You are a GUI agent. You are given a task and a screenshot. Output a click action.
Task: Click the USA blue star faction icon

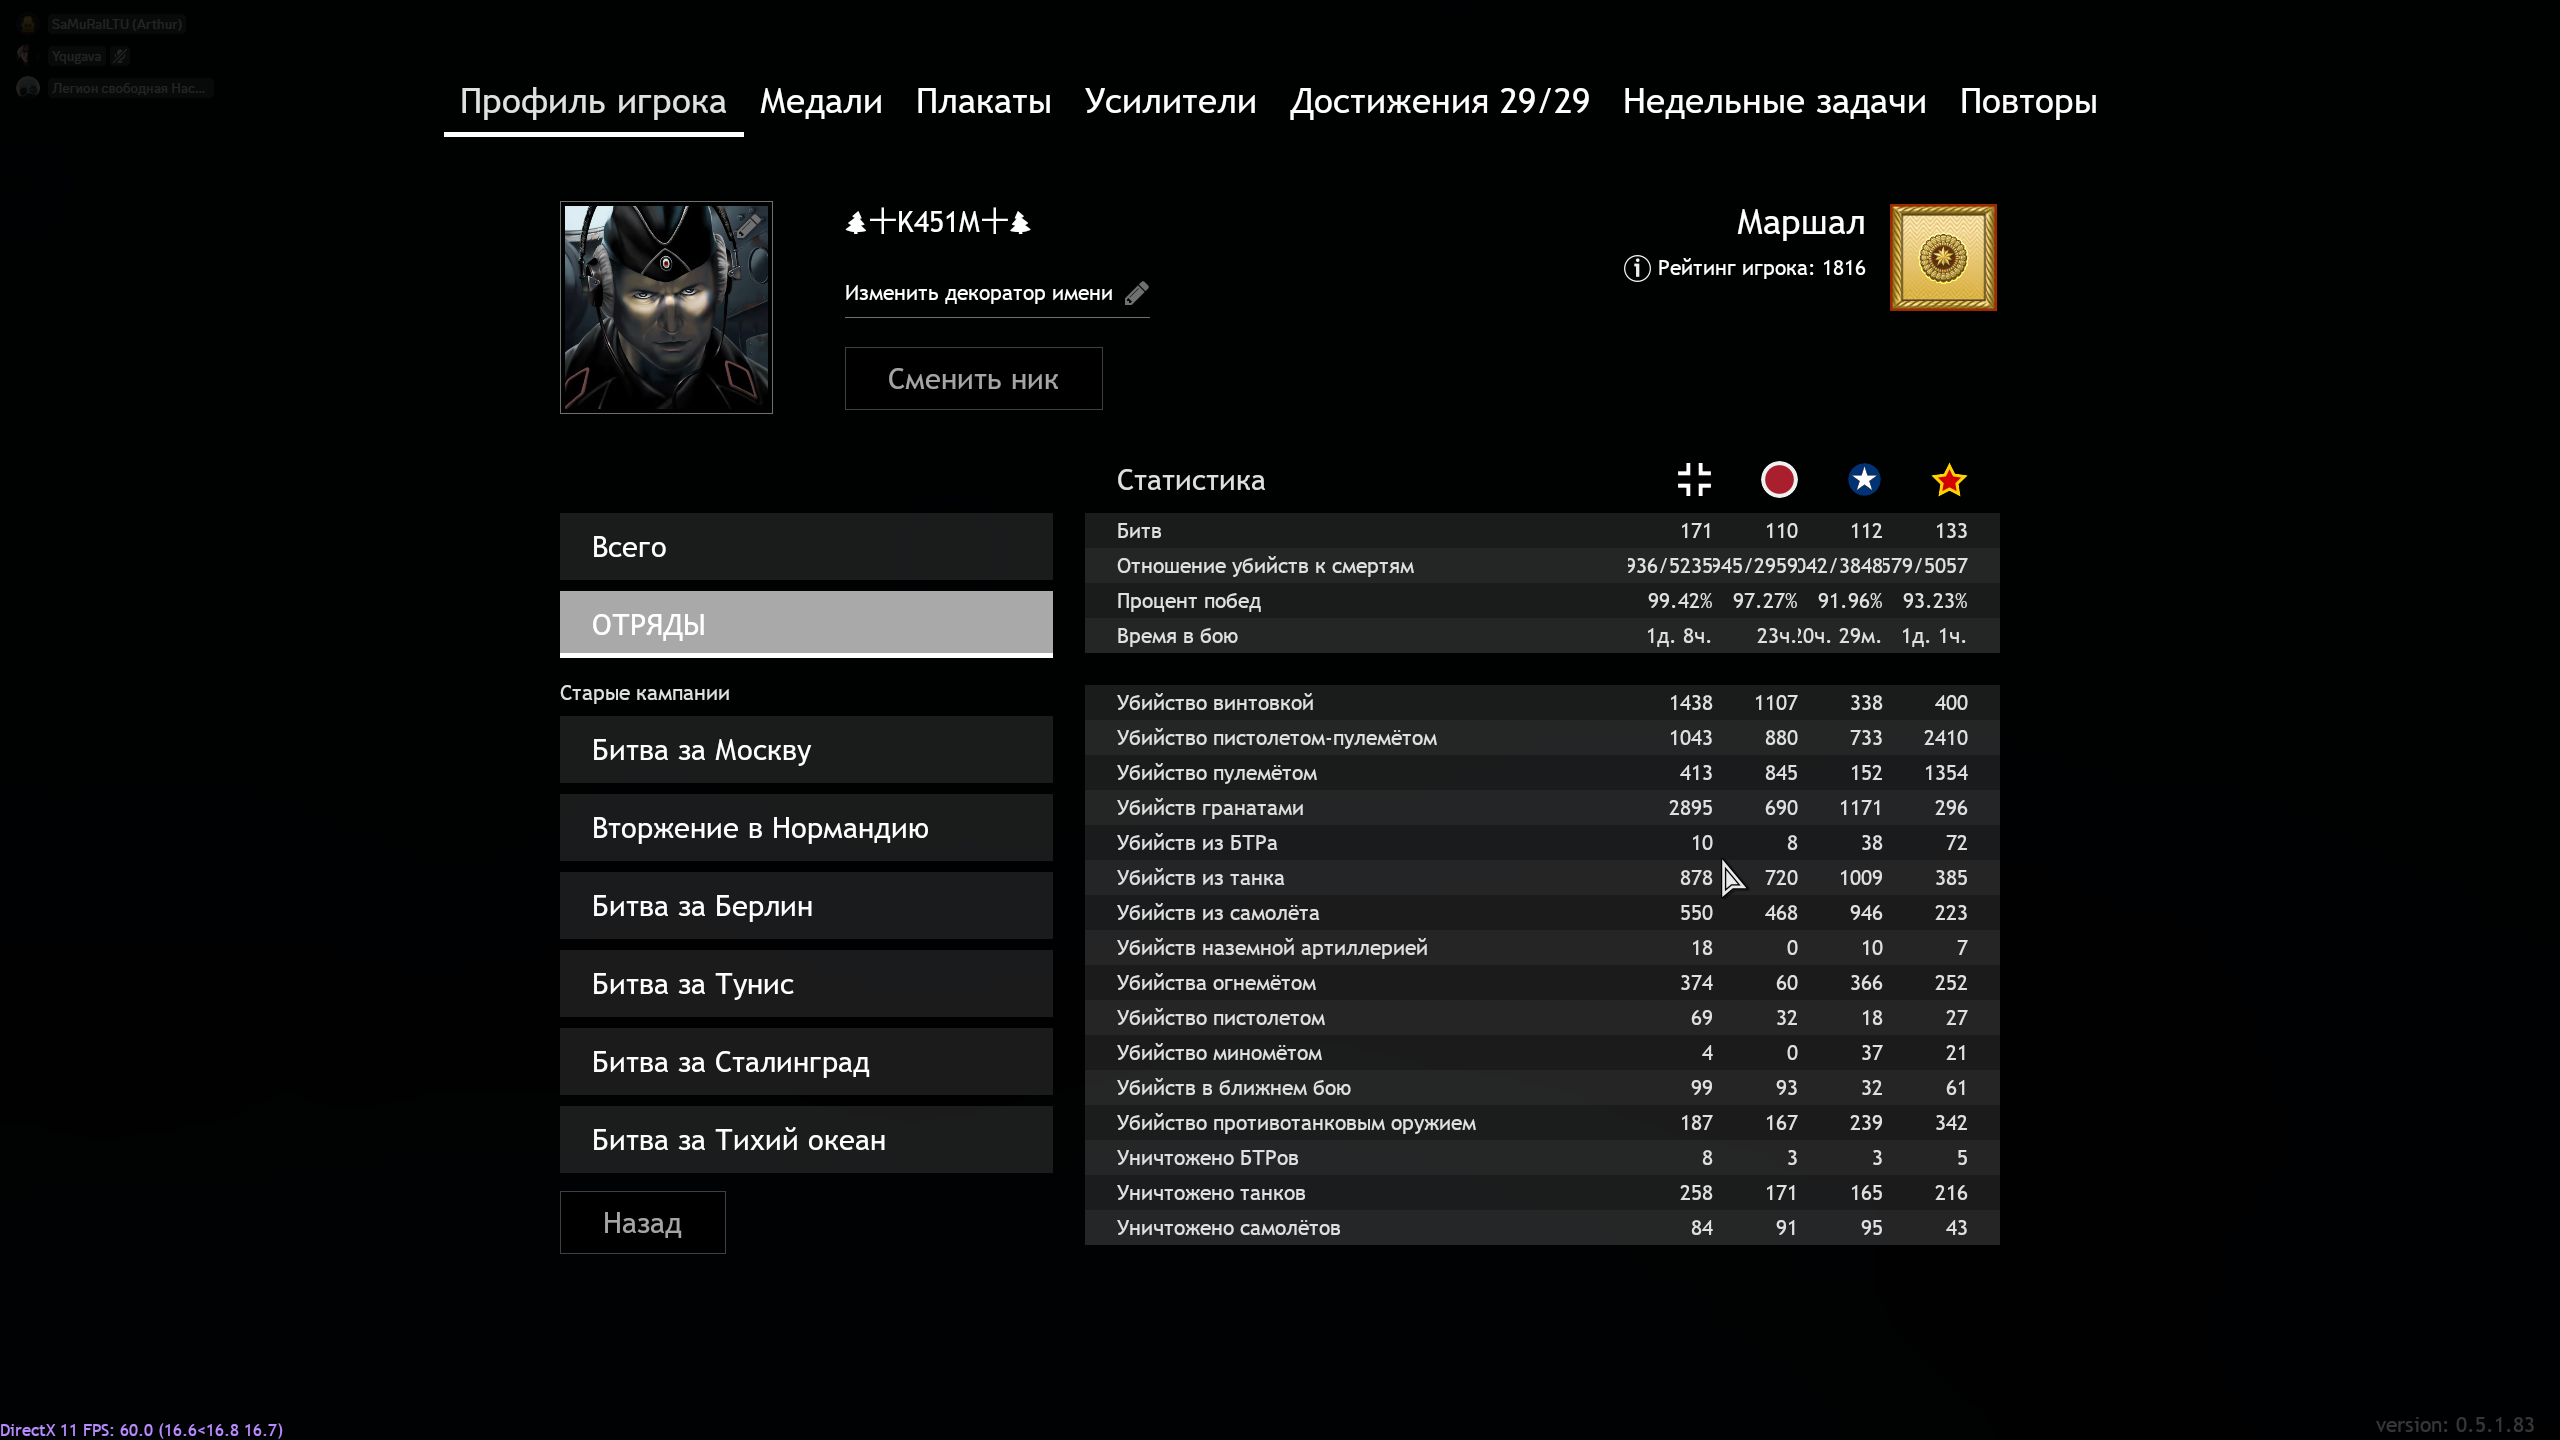coord(1864,480)
